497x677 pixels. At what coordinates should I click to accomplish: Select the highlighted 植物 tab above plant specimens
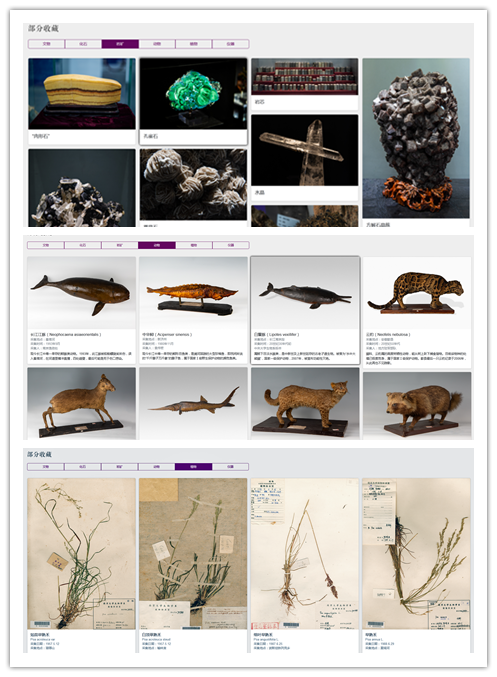pos(193,467)
